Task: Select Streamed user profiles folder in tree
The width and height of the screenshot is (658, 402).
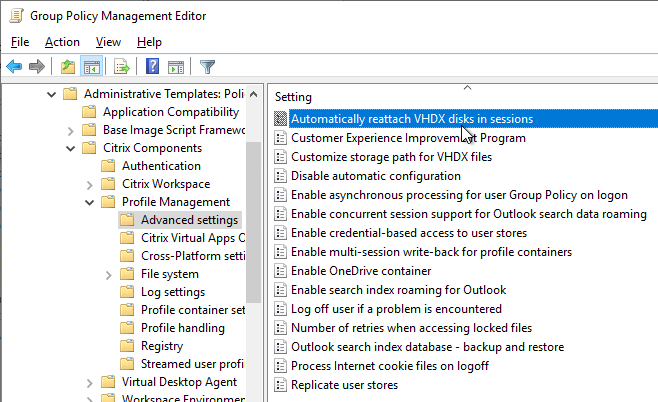Action: tap(192, 363)
